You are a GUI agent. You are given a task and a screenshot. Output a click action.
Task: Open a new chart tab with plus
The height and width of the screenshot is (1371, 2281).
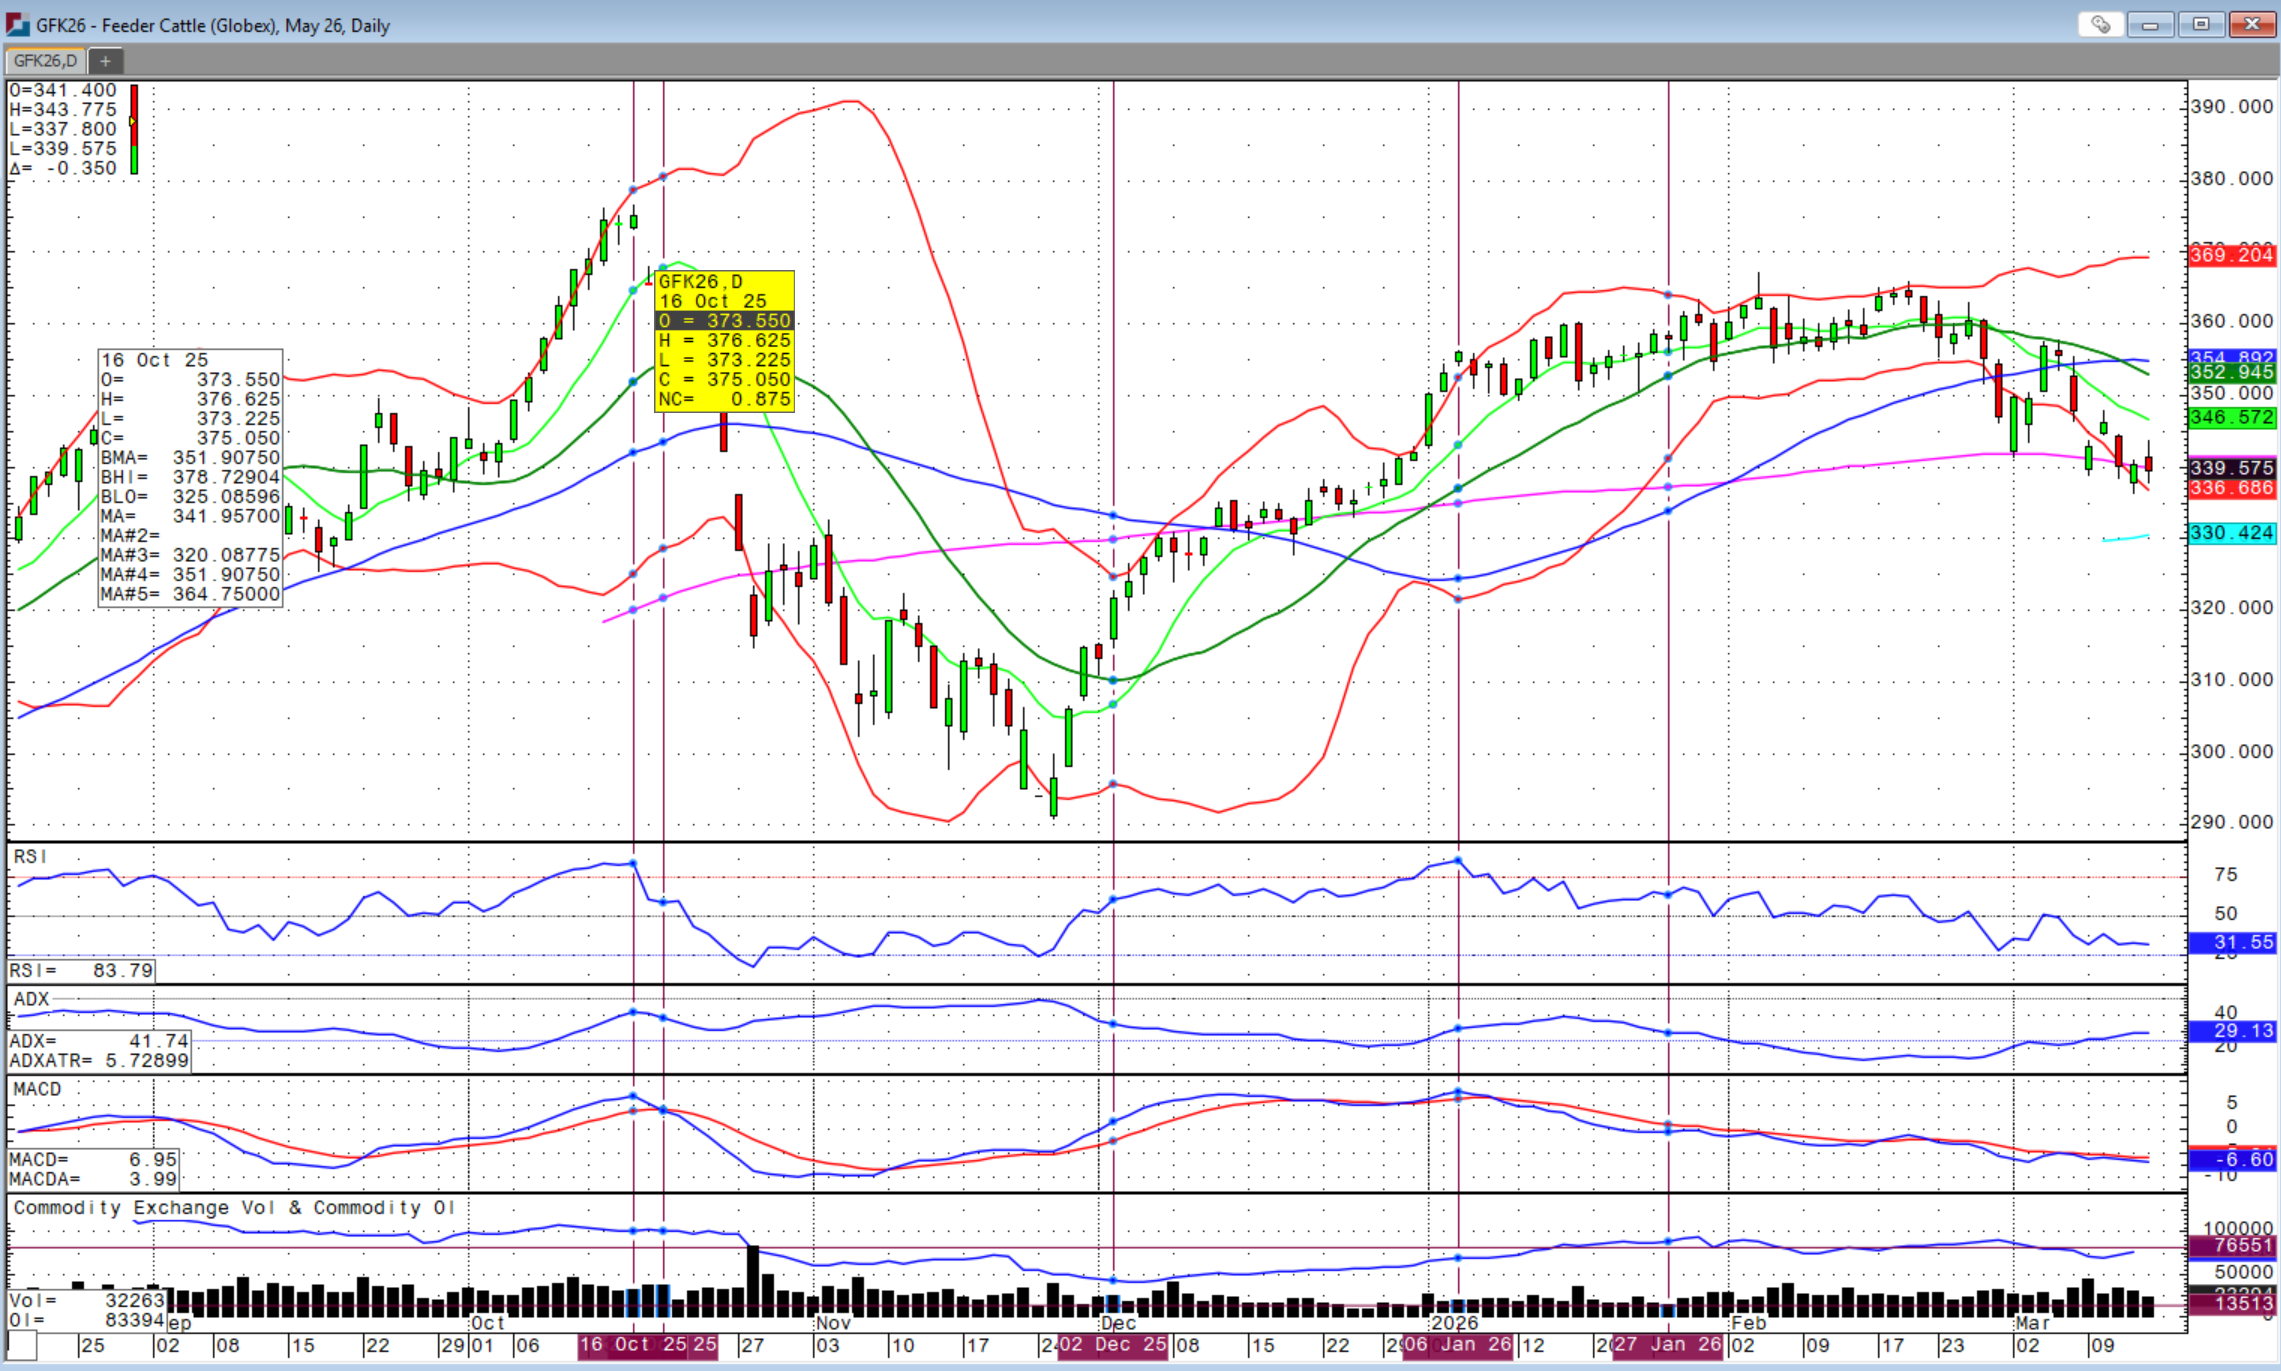105,61
